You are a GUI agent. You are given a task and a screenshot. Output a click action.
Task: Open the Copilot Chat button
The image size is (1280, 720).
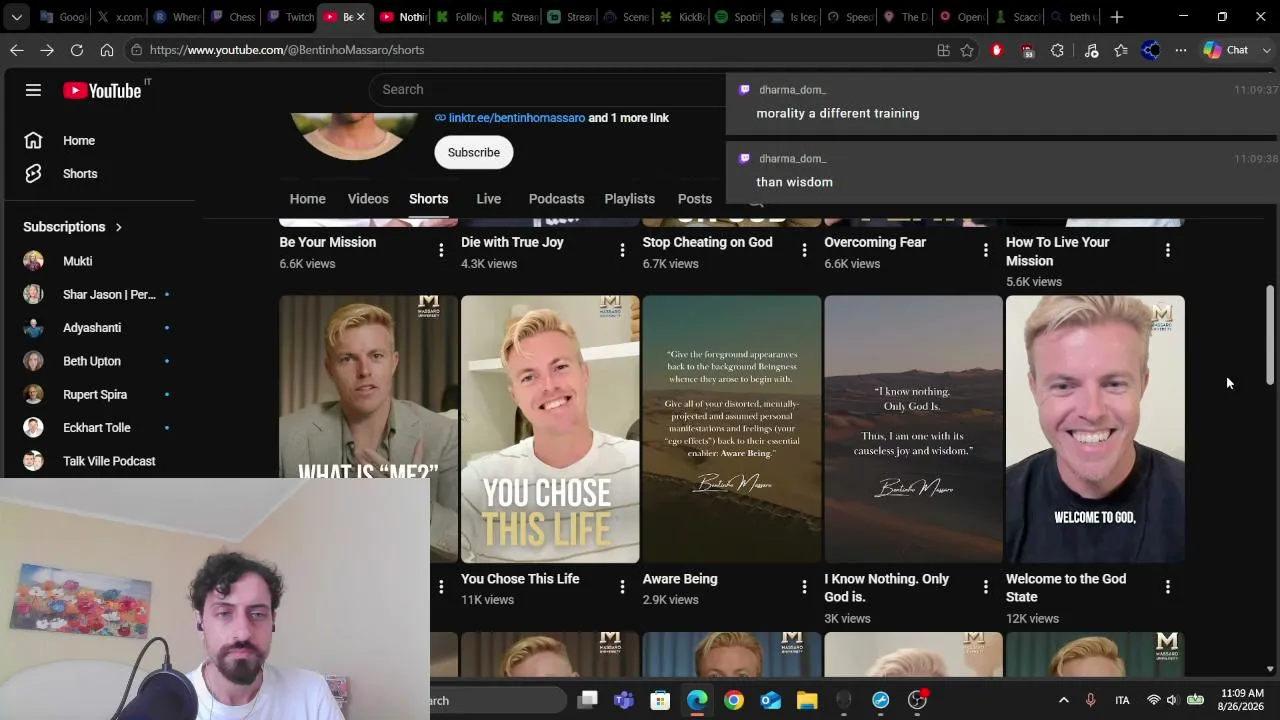[x=1227, y=50]
